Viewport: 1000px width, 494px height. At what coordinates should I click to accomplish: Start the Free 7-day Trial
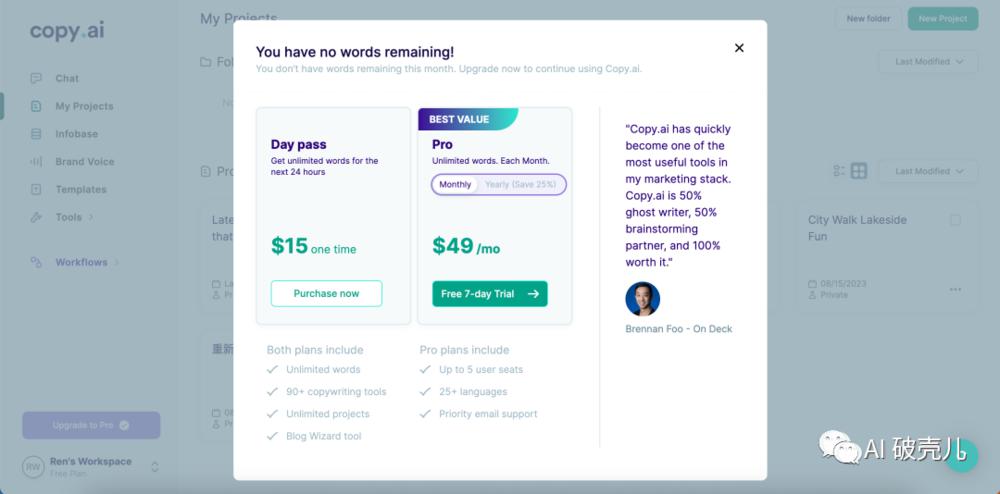click(490, 293)
